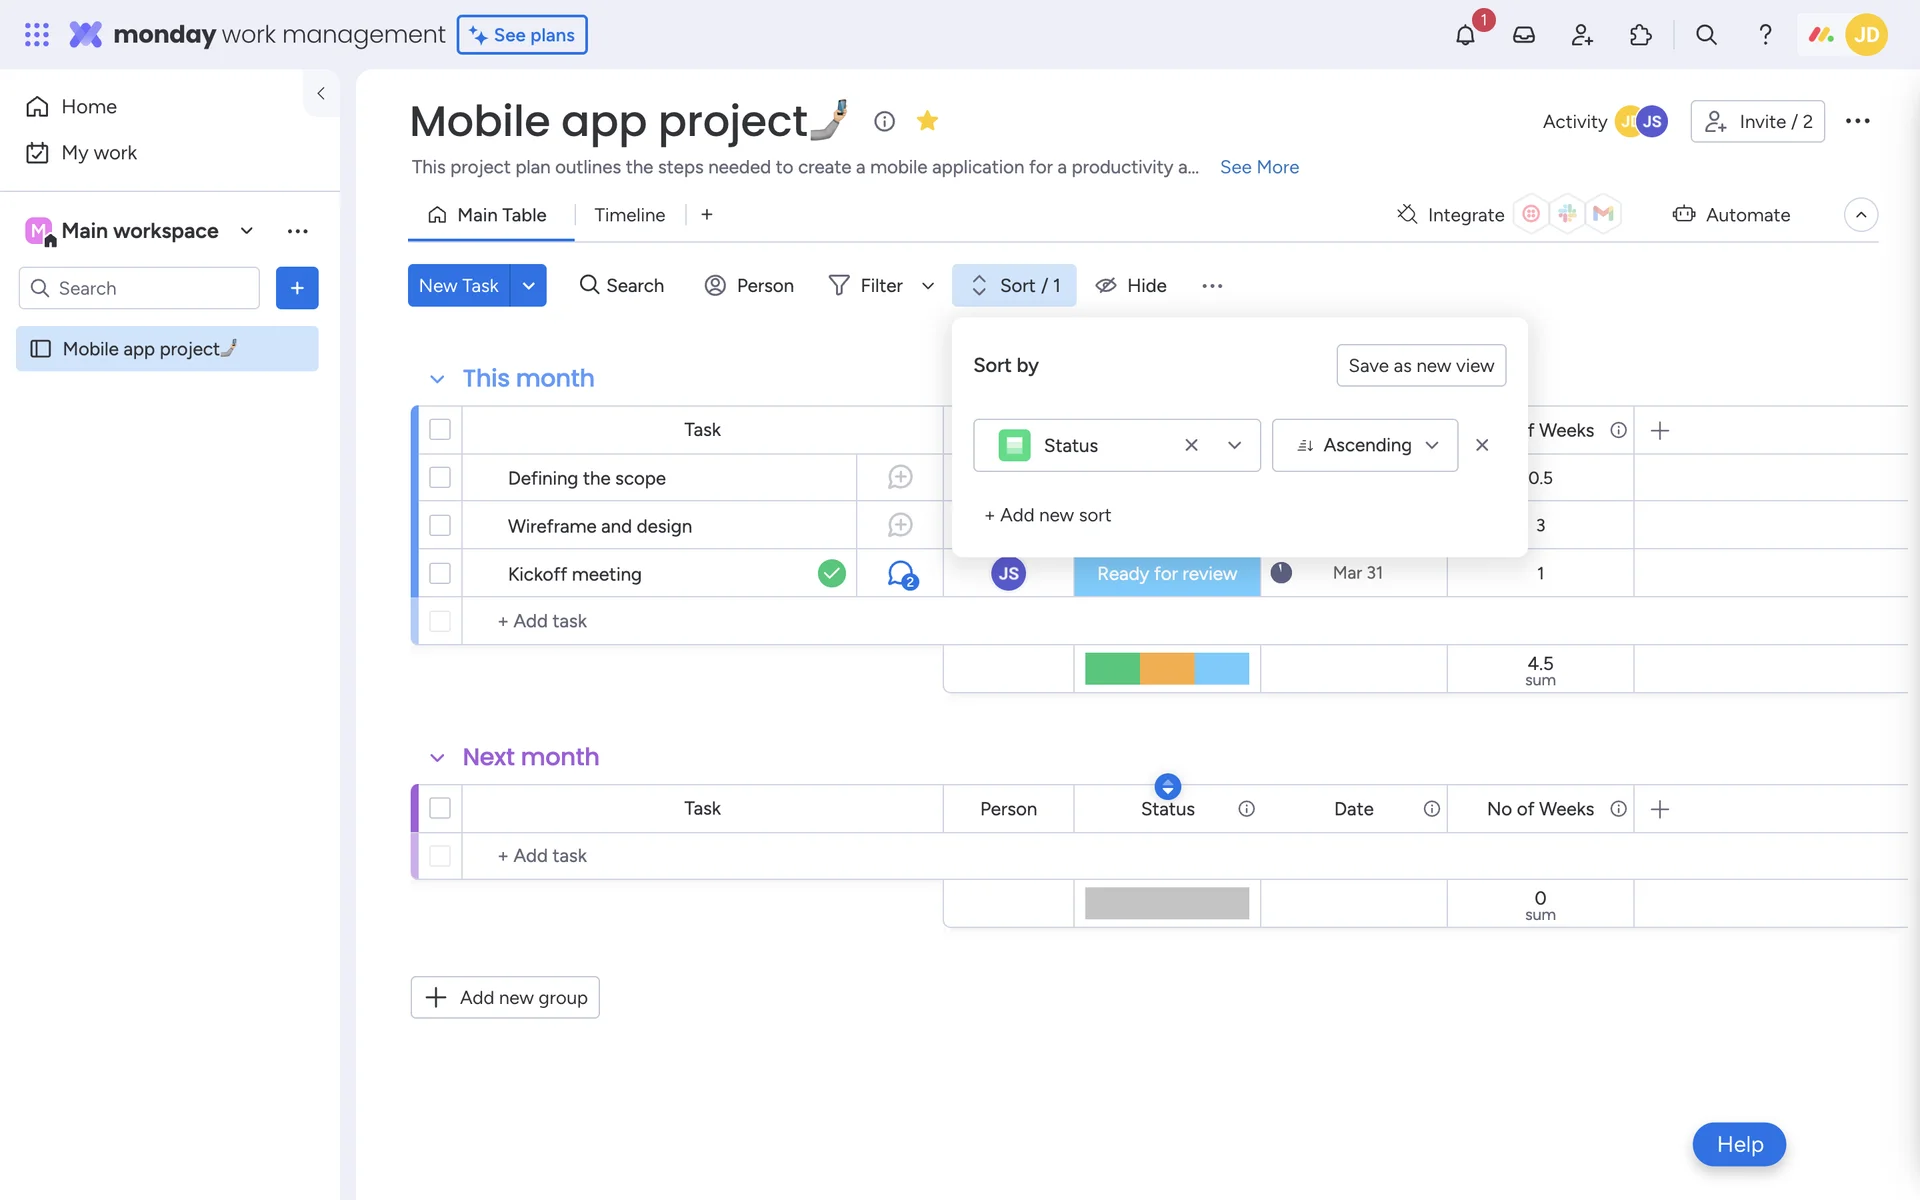The height and width of the screenshot is (1200, 1920).
Task: Open the notifications bell icon
Action: [1465, 35]
